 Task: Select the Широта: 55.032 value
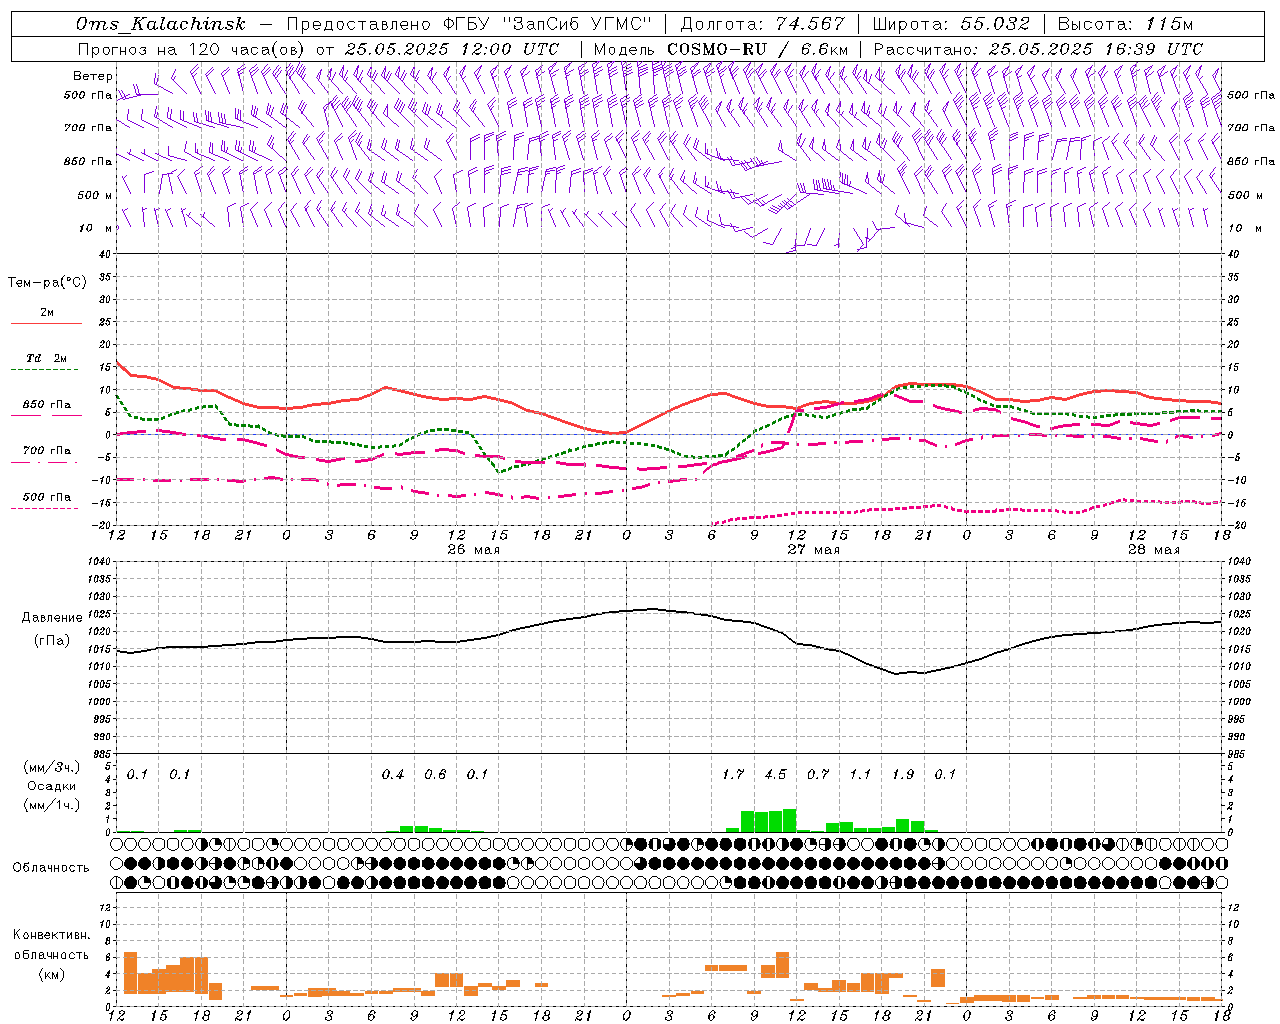951,24
